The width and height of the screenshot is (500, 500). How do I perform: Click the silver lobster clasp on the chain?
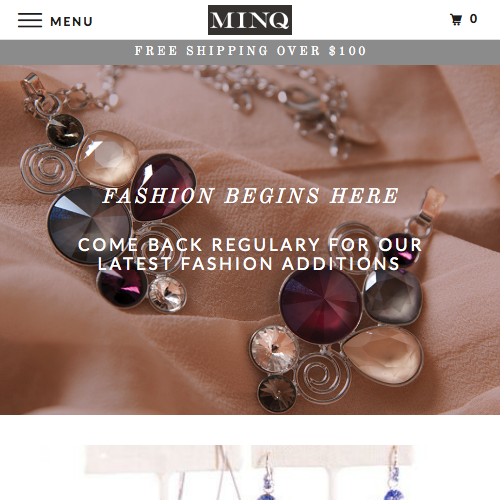point(305,100)
